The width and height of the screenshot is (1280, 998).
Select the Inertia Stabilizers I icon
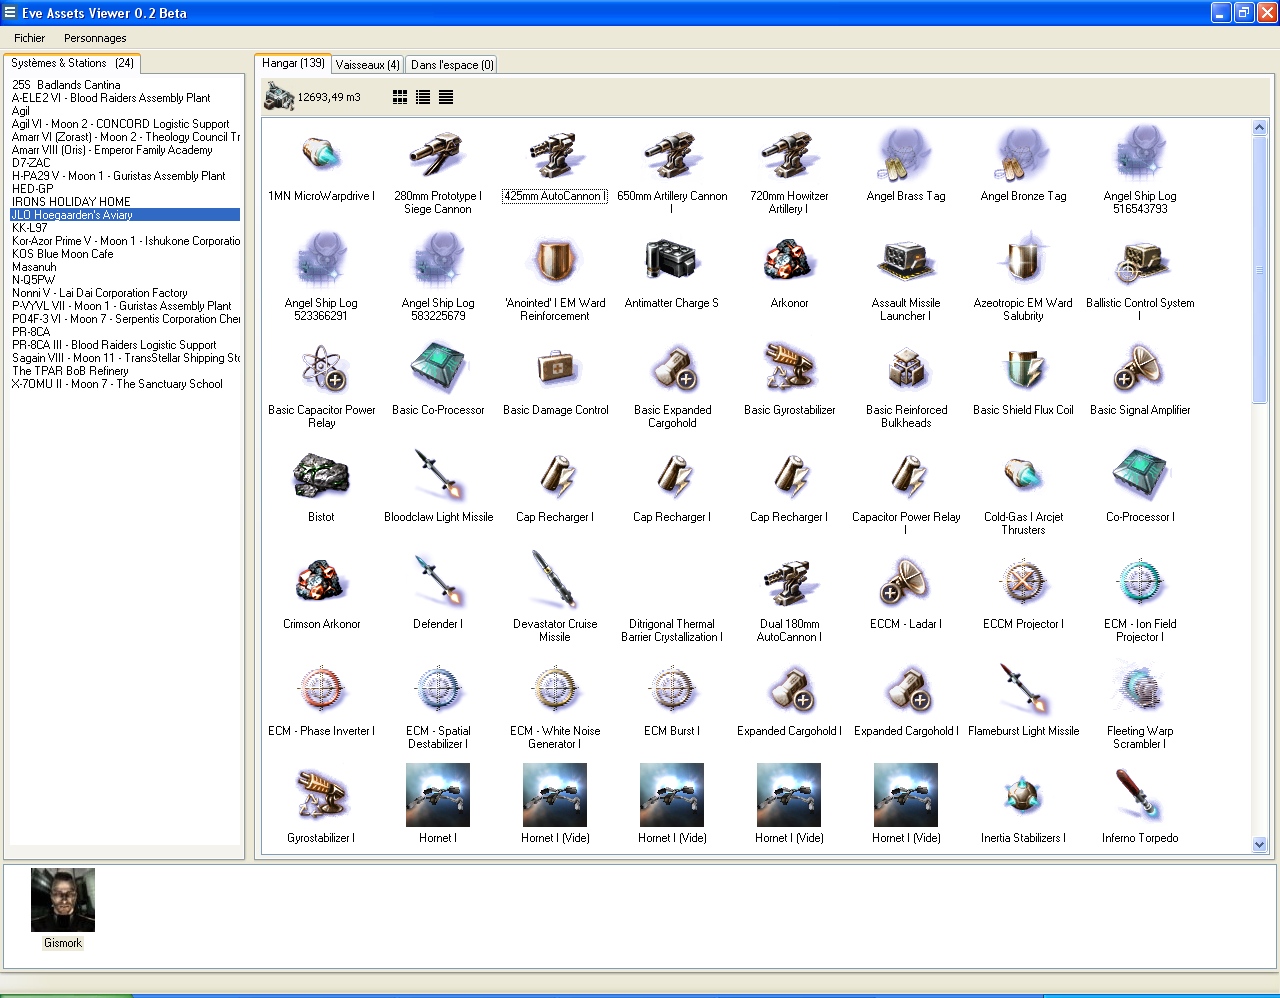tap(1023, 797)
